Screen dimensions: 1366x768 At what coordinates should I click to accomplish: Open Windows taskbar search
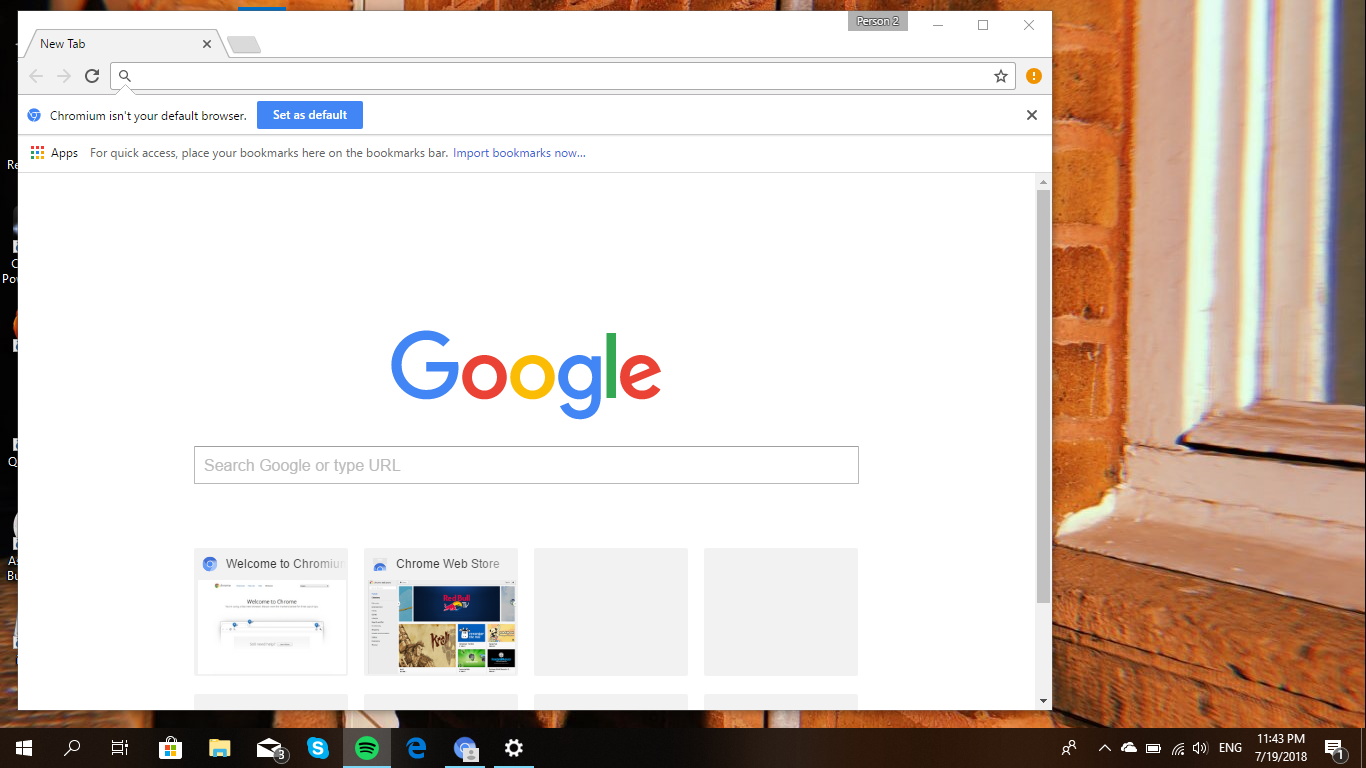click(72, 747)
